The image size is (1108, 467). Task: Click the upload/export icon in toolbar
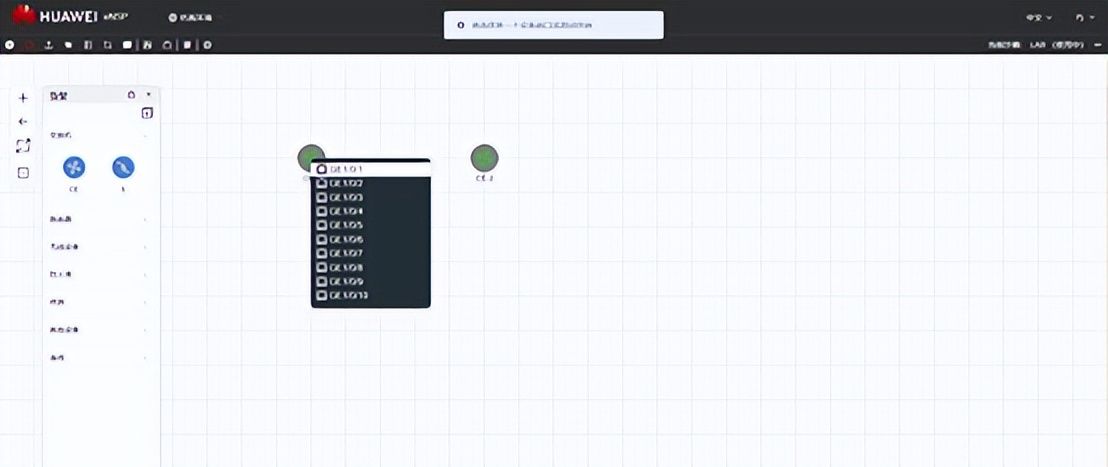tap(49, 45)
